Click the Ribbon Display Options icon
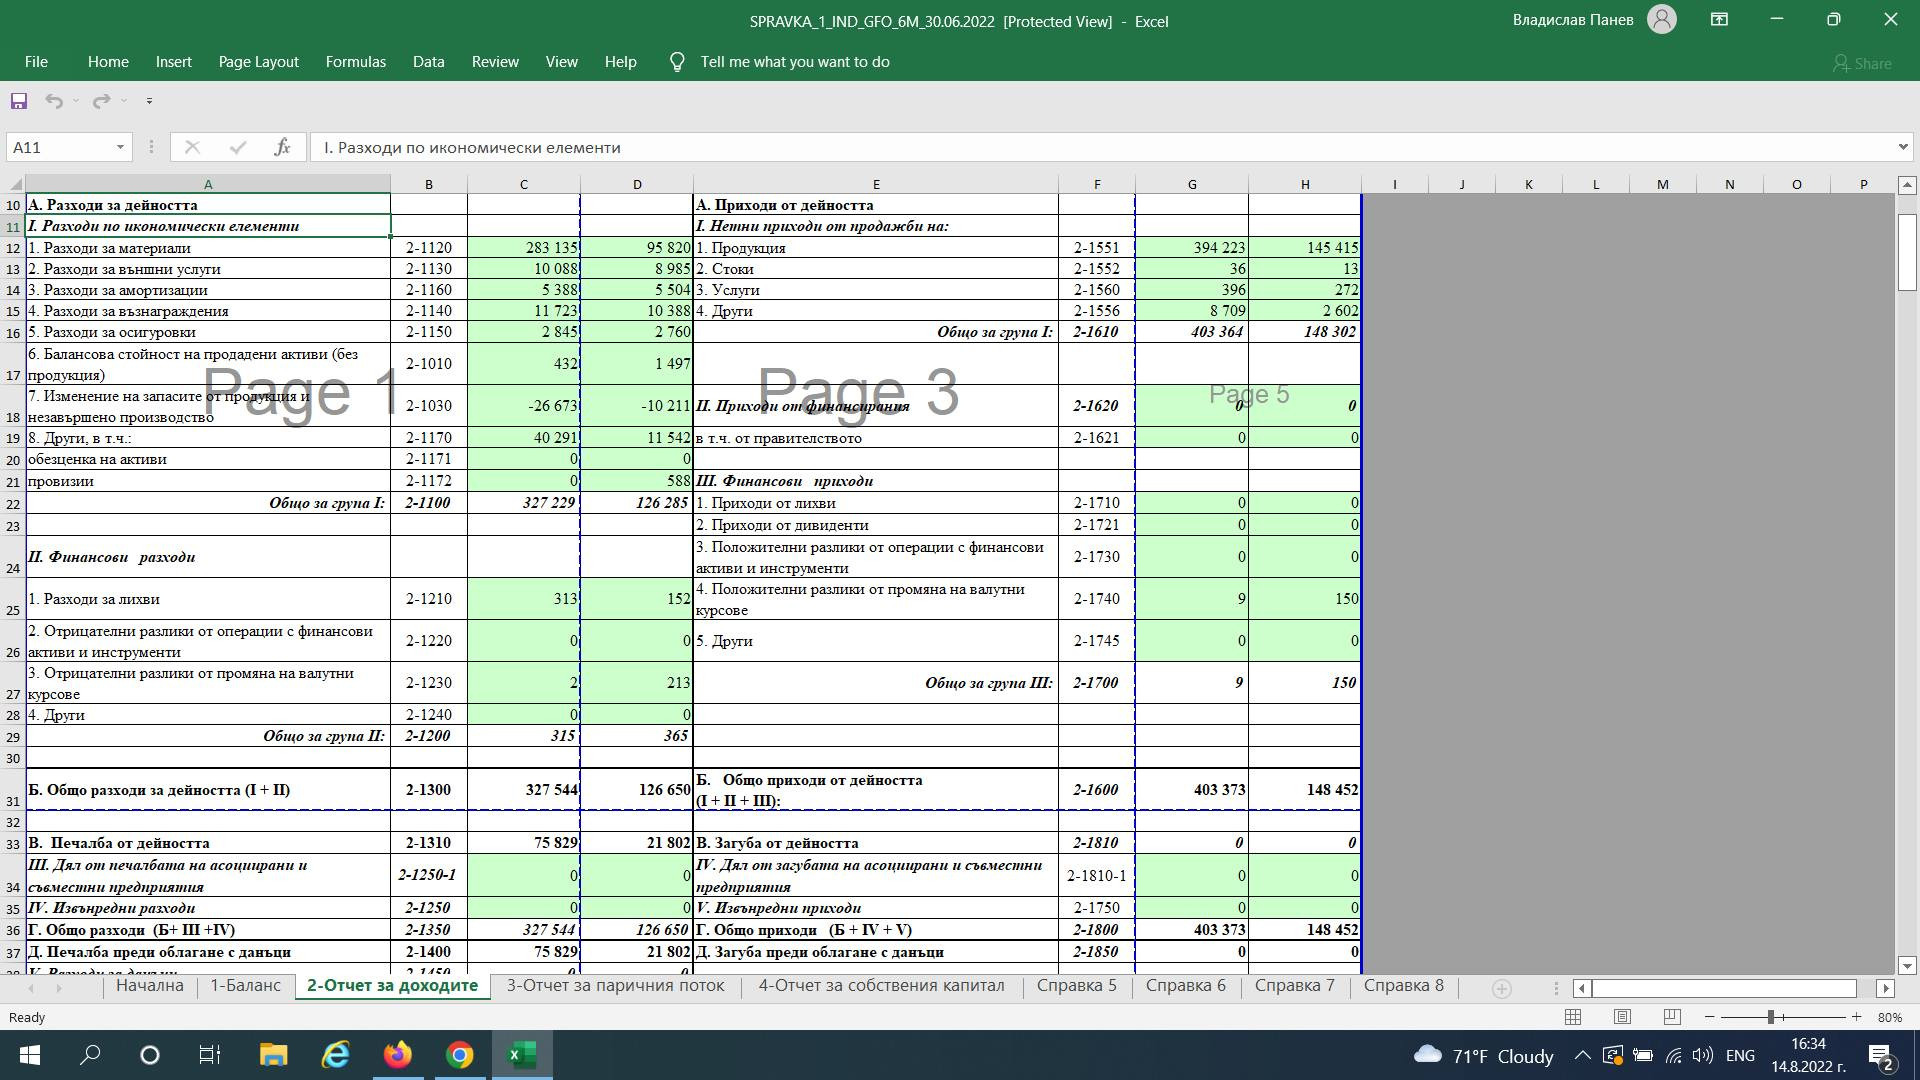This screenshot has width=1920, height=1080. (x=1719, y=20)
